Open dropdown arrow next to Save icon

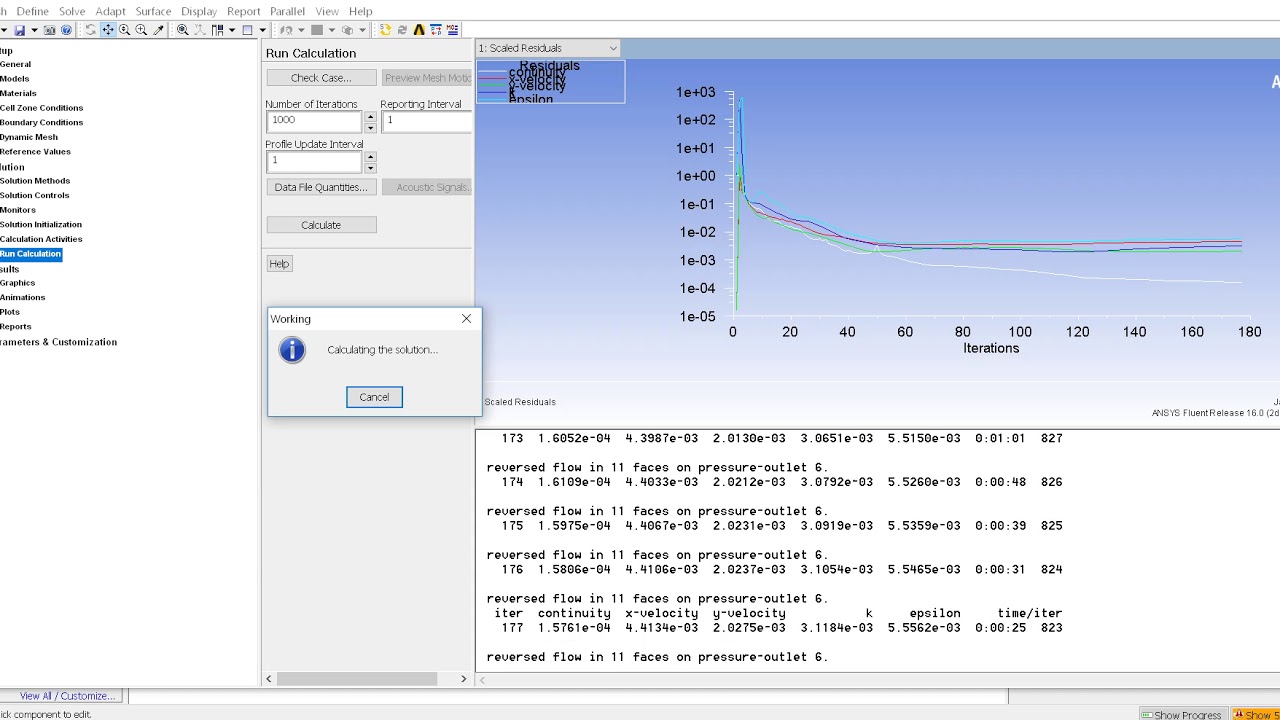[34, 30]
